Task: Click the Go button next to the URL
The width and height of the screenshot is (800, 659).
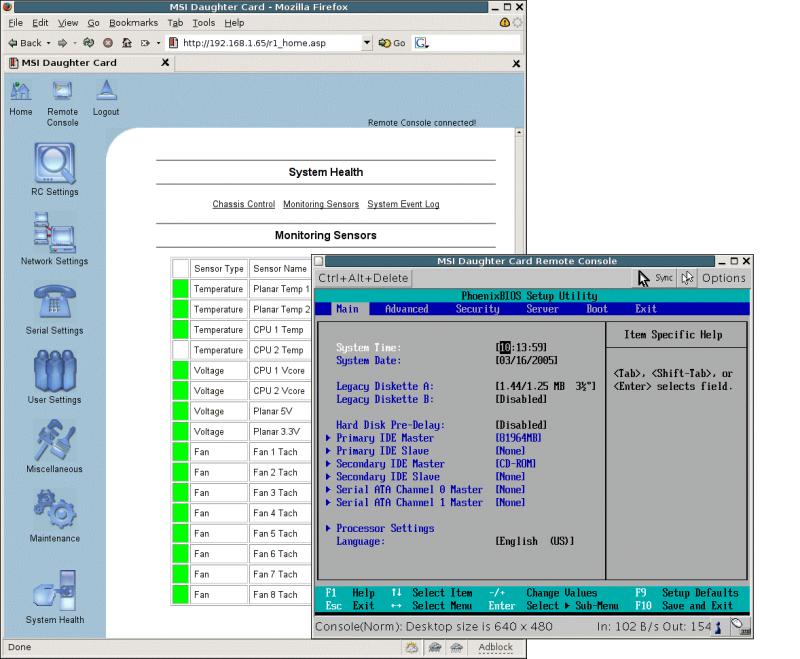Action: [x=392, y=43]
